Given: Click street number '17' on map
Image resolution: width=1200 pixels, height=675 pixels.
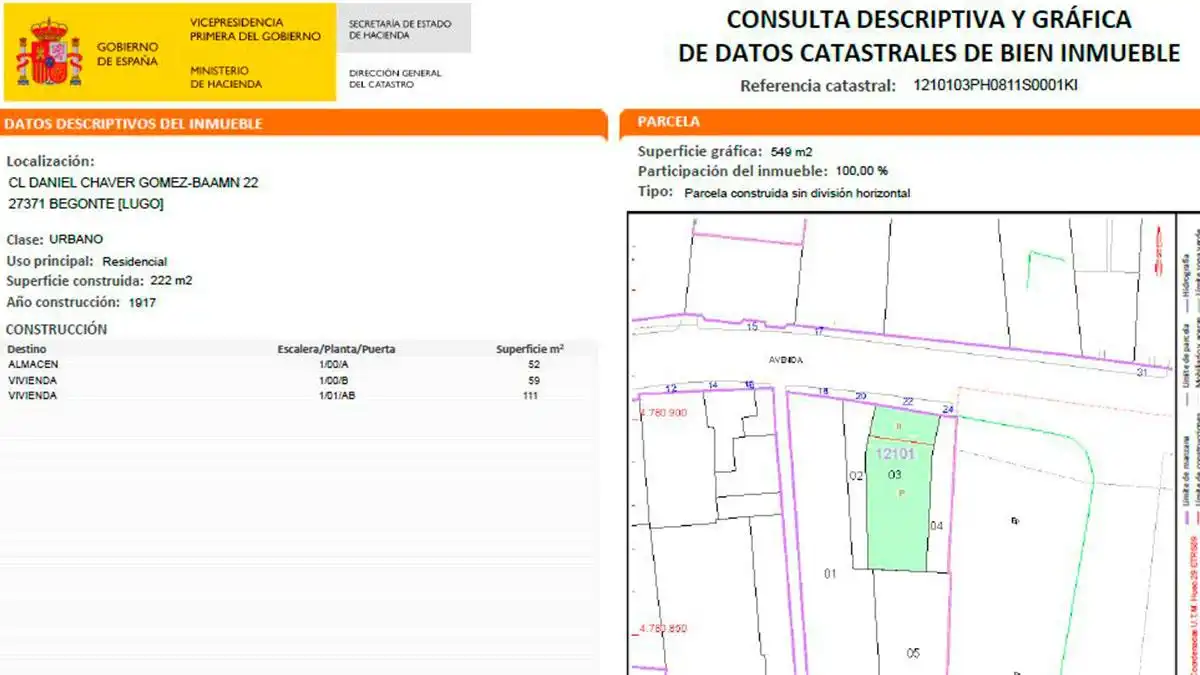Looking at the screenshot, I should (818, 332).
